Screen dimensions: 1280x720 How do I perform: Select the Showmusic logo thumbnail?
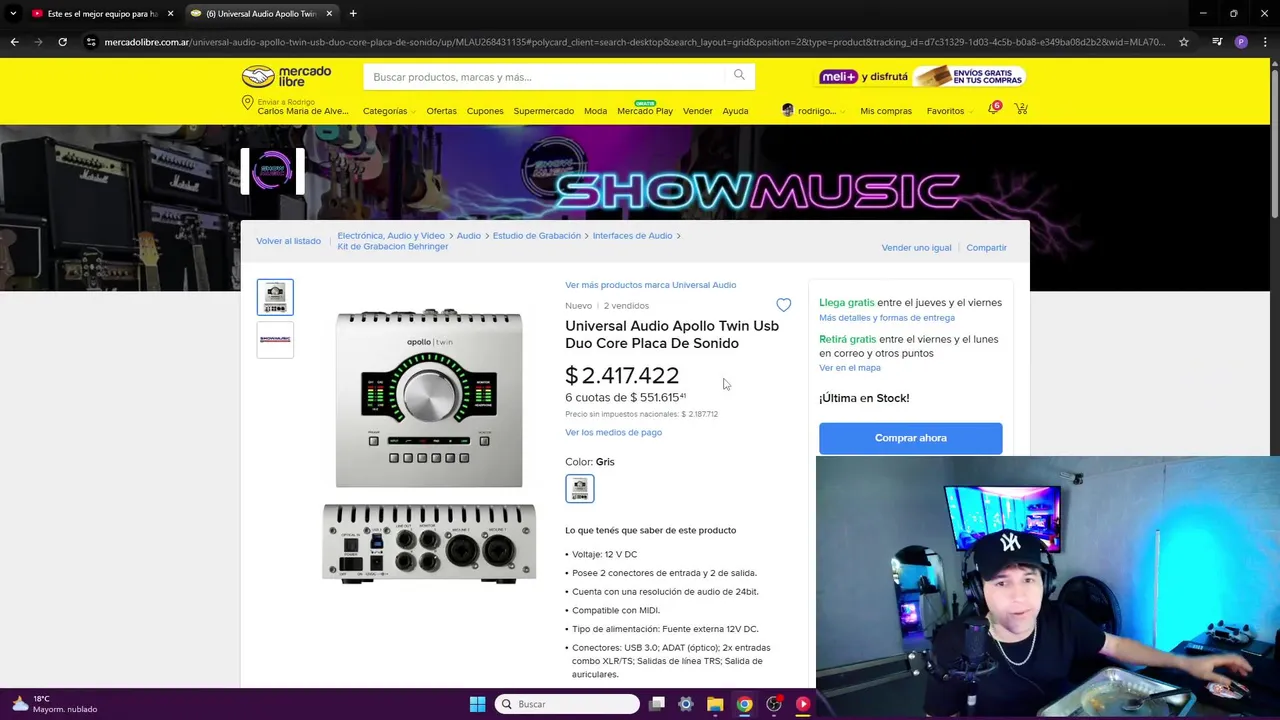(275, 340)
